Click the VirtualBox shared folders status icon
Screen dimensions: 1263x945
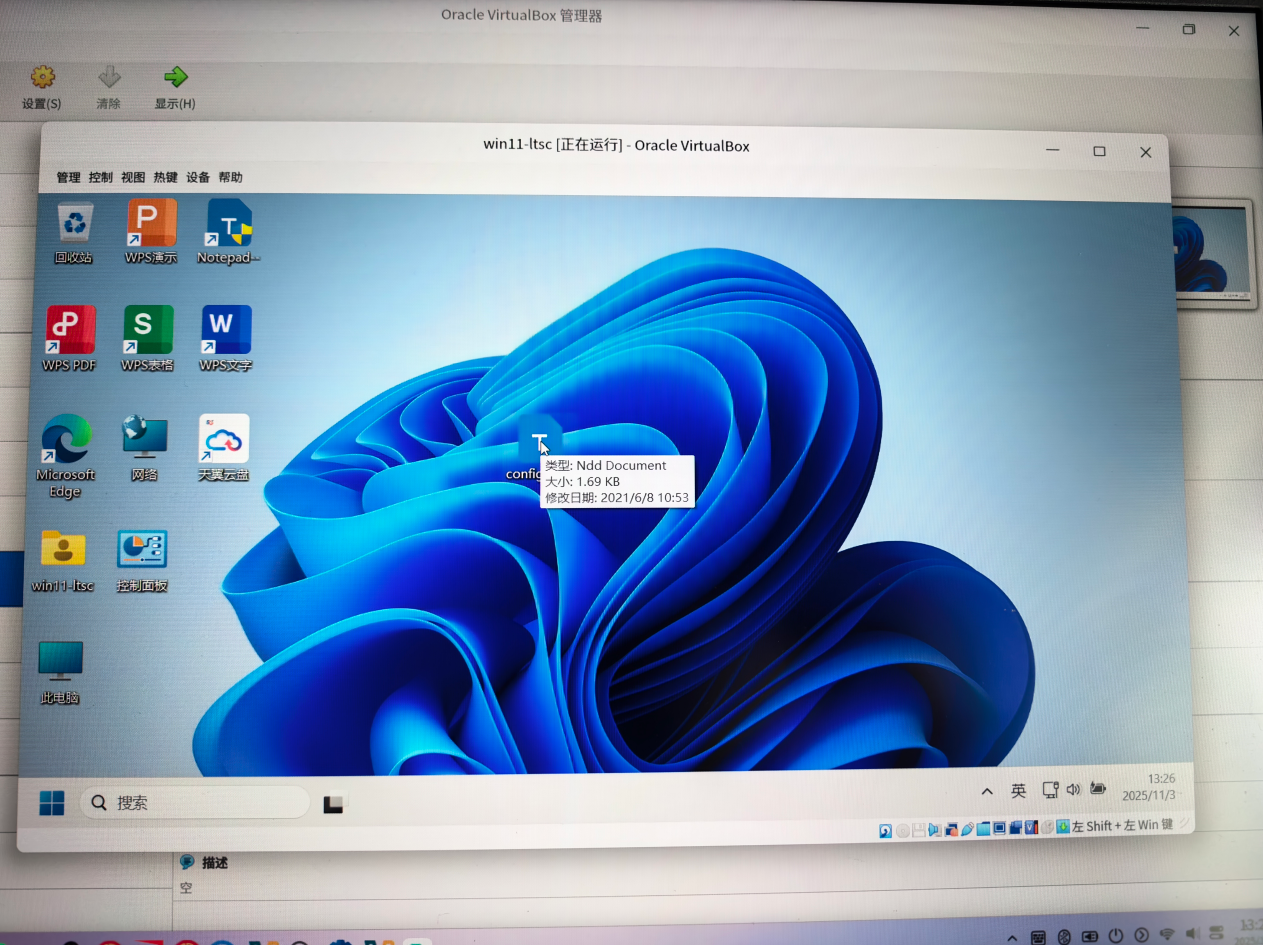coord(983,828)
